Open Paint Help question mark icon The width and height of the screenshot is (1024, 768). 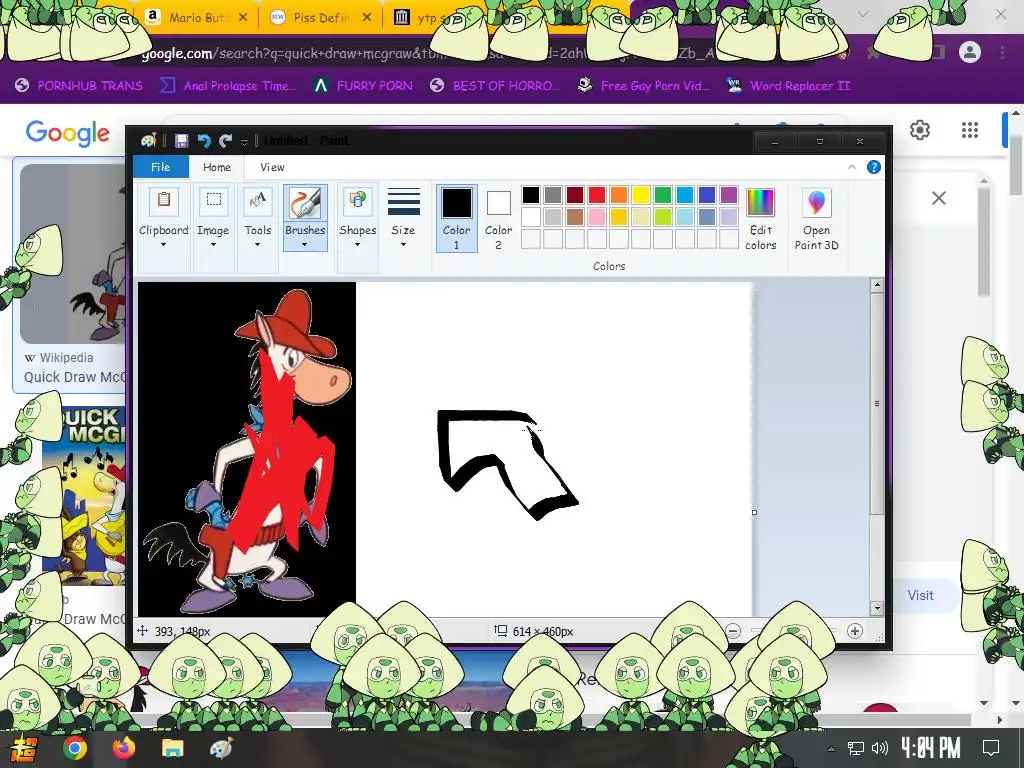pos(873,167)
